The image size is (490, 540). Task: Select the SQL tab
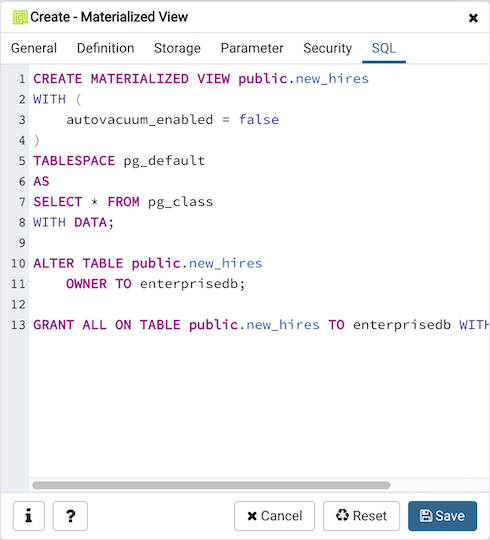[x=384, y=48]
